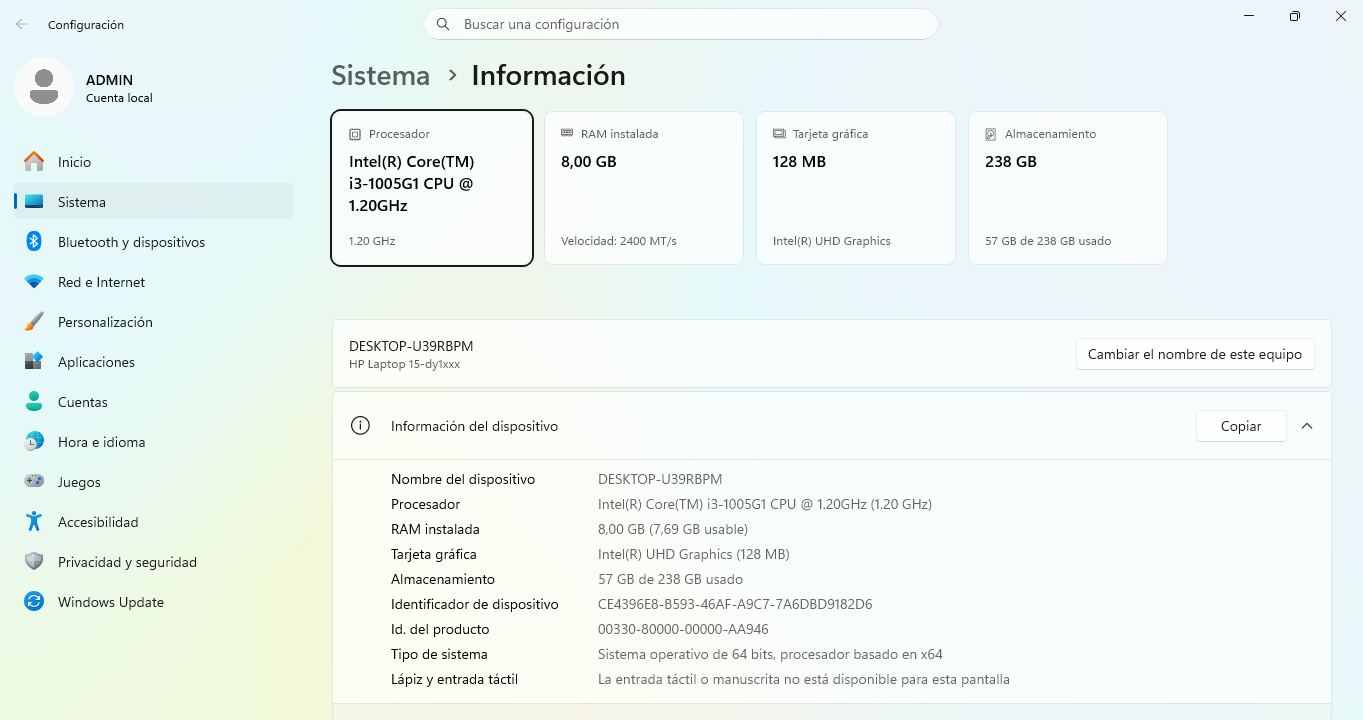Click Cambiar el nombre de este equipo
This screenshot has height=720, width=1363.
point(1195,354)
